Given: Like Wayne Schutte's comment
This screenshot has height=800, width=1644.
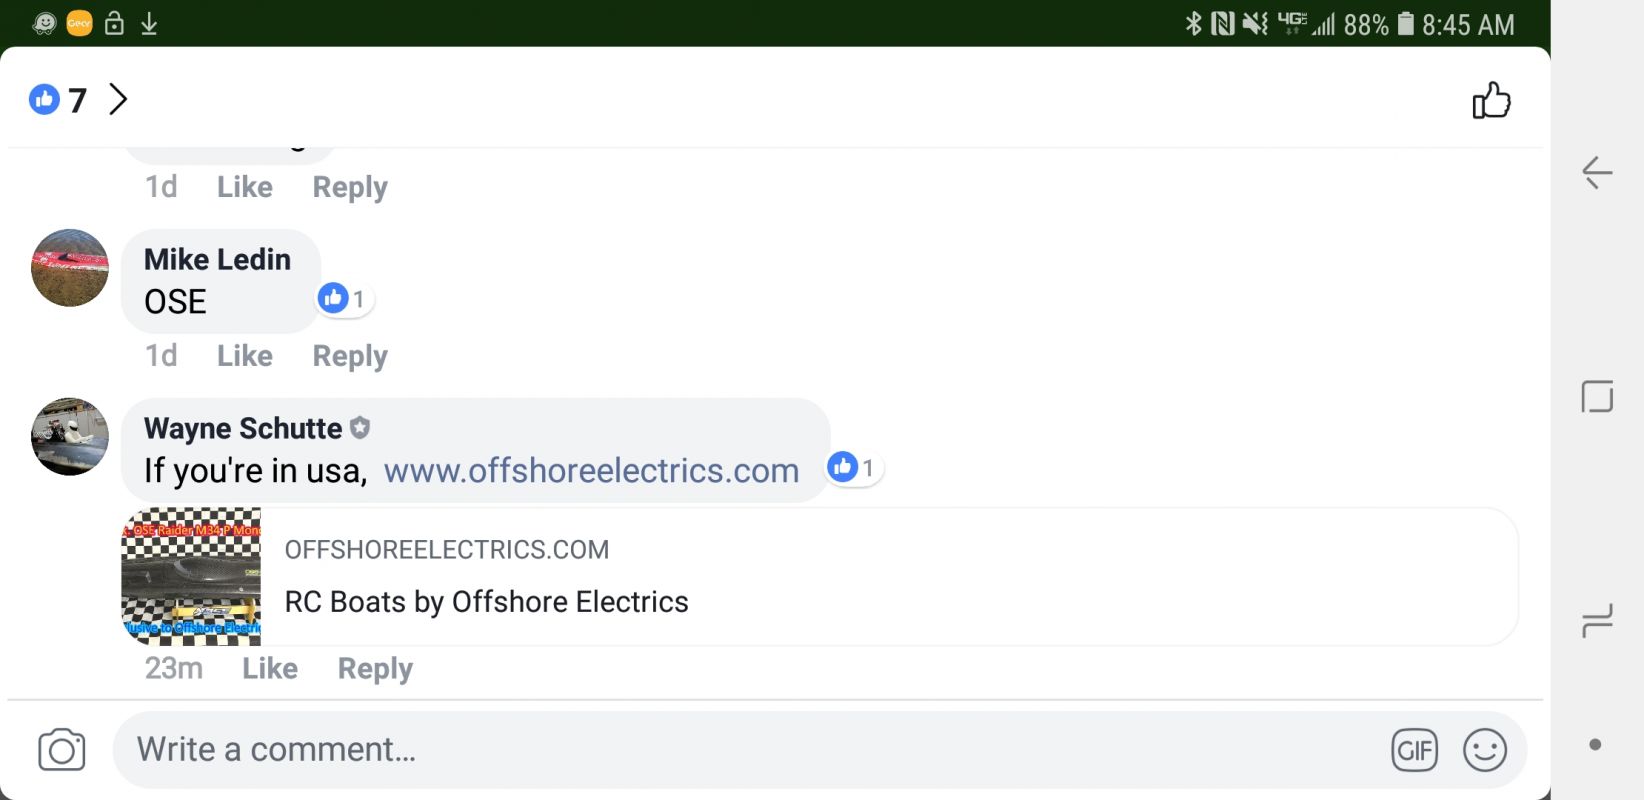Looking at the screenshot, I should (270, 668).
